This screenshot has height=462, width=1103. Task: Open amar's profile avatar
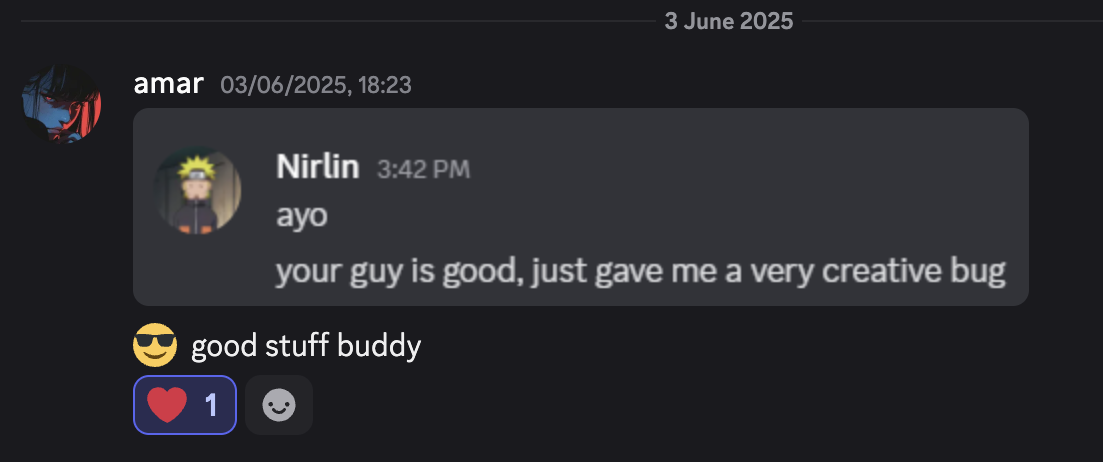(61, 103)
